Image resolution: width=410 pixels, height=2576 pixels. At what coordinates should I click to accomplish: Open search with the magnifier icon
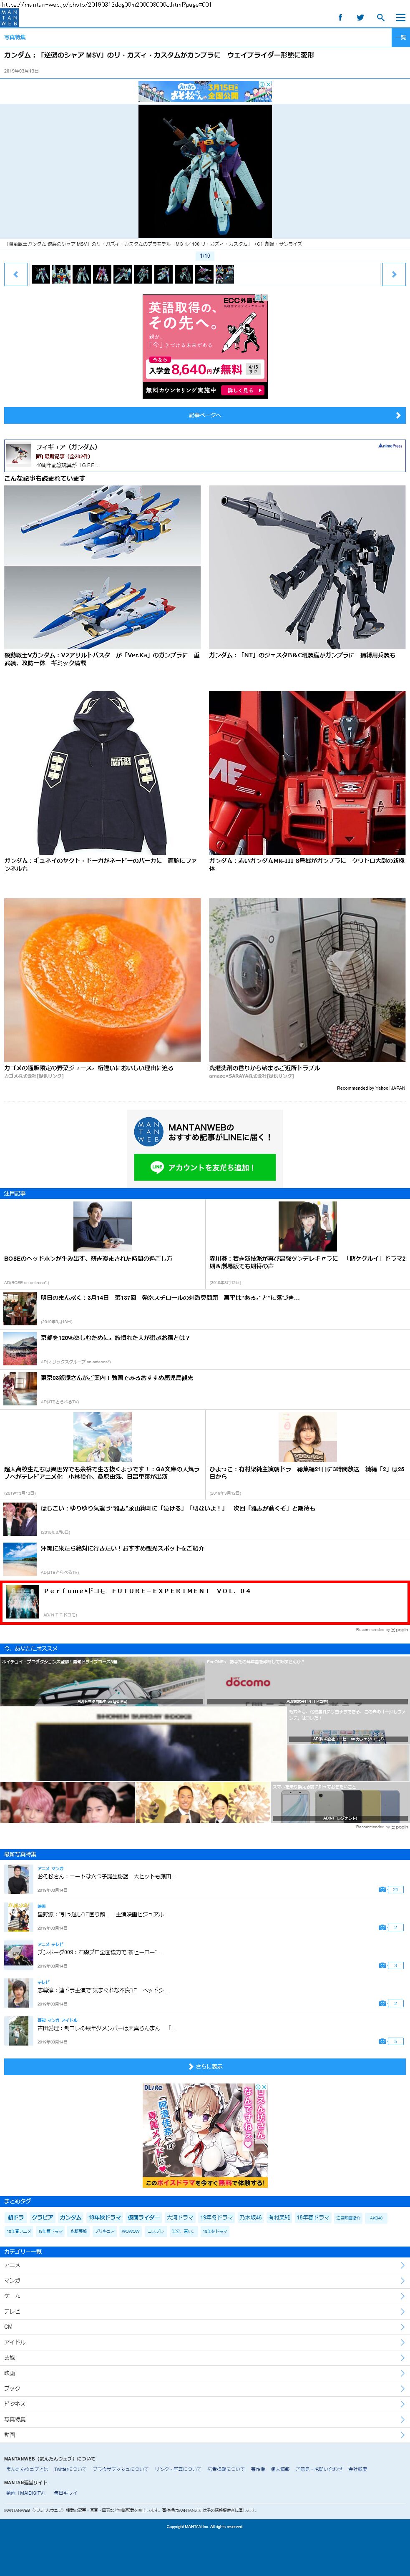click(x=380, y=17)
